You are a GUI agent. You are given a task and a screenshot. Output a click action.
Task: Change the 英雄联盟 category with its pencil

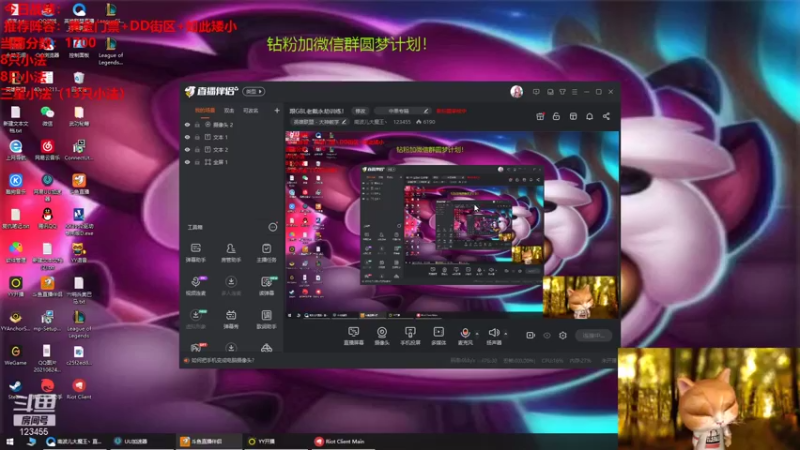344,122
